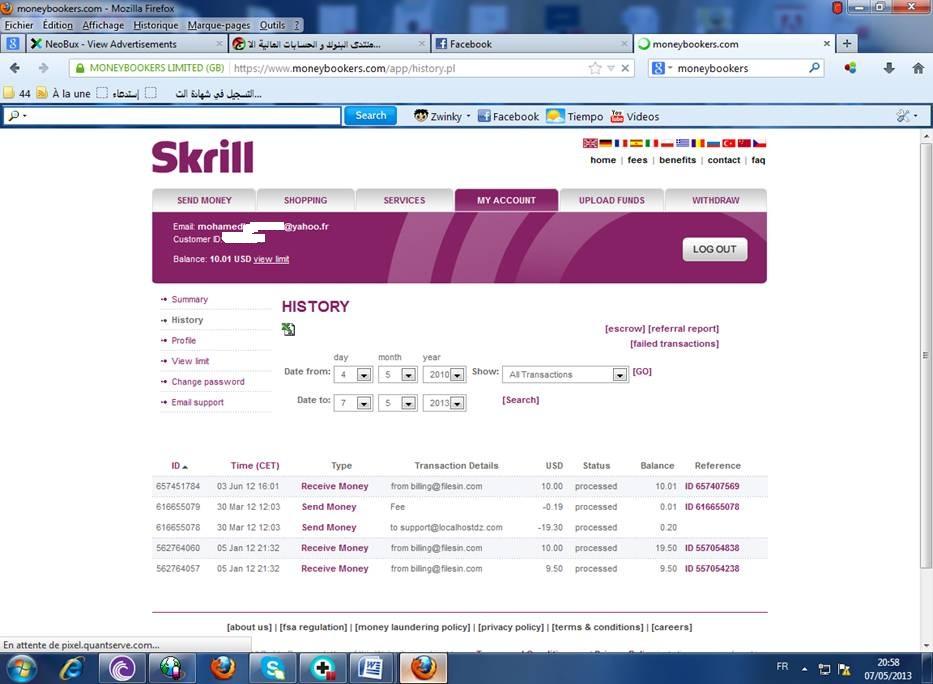Click the LOG OUT button
This screenshot has width=933, height=684.
(x=715, y=250)
